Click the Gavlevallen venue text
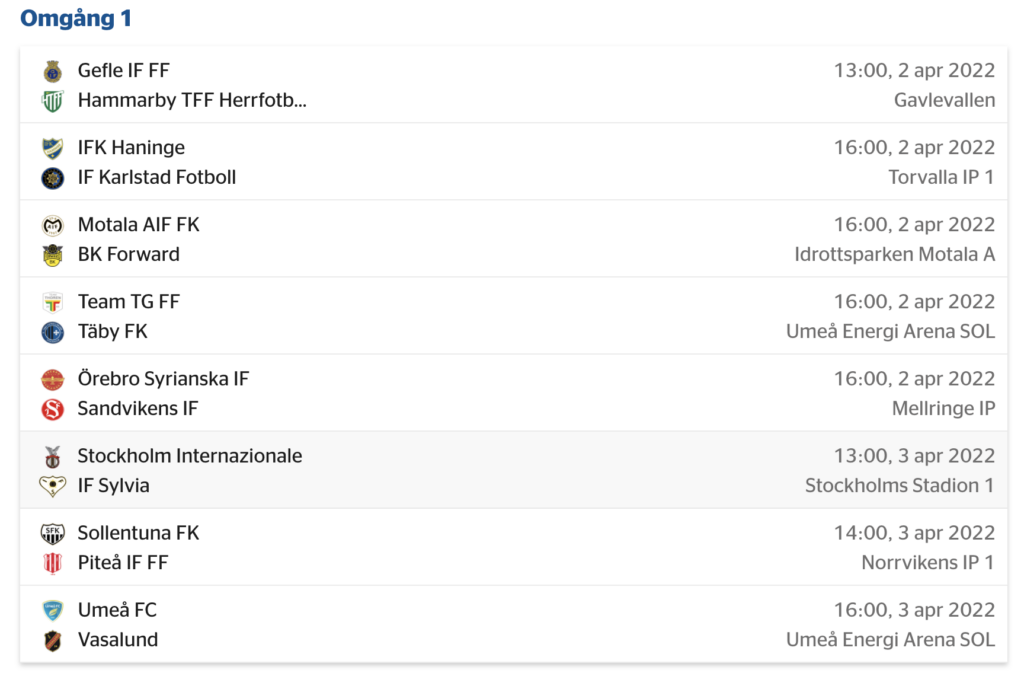Image resolution: width=1024 pixels, height=689 pixels. (x=944, y=101)
